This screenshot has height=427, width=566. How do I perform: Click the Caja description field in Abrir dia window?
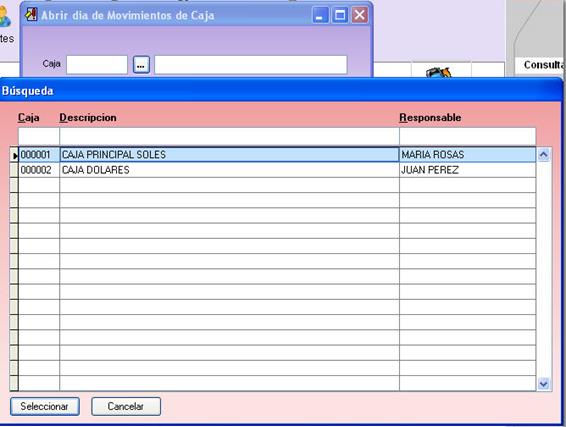tap(251, 65)
